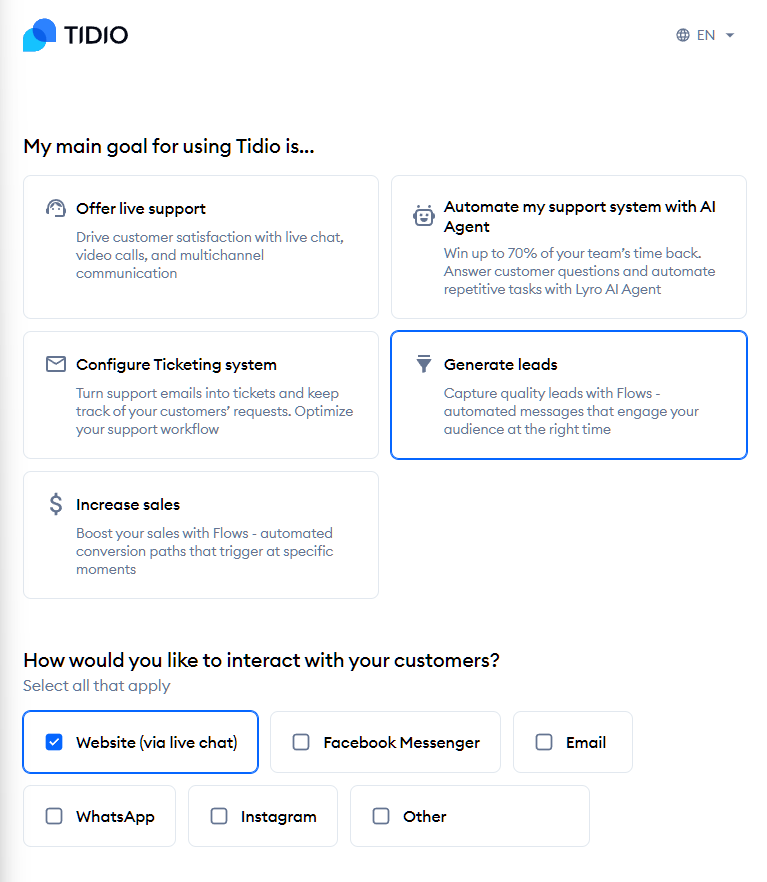This screenshot has width=767, height=882.
Task: Enable the Email option
Action: coord(543,741)
